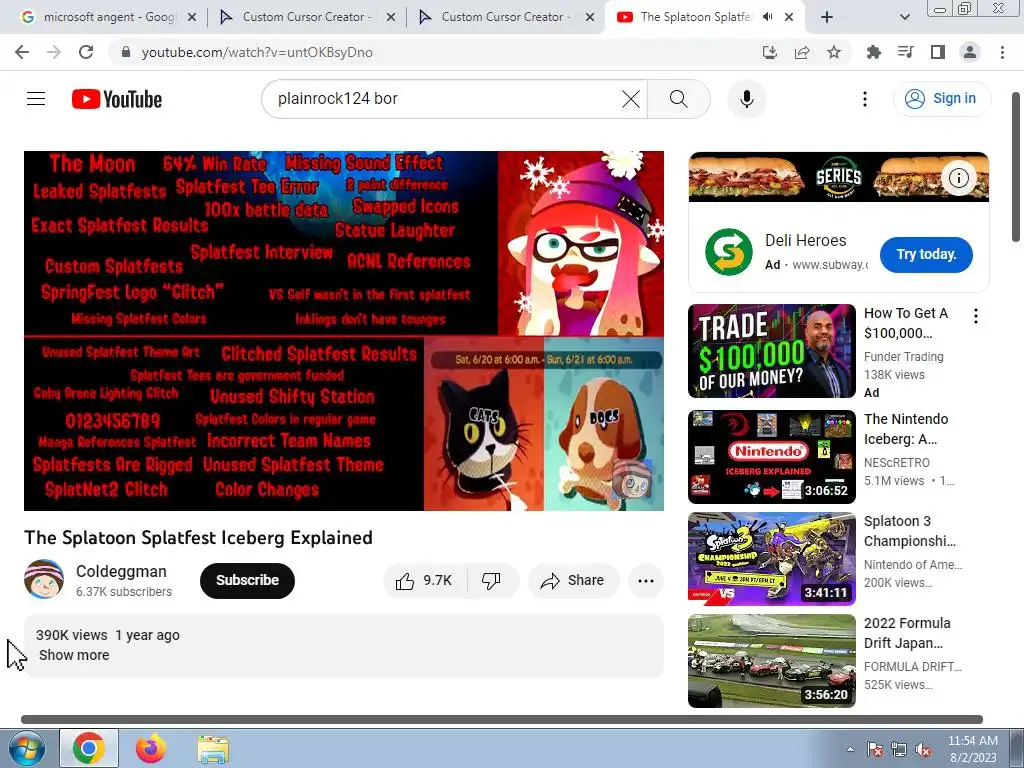
Task: Expand description with Show more
Action: coord(74,655)
